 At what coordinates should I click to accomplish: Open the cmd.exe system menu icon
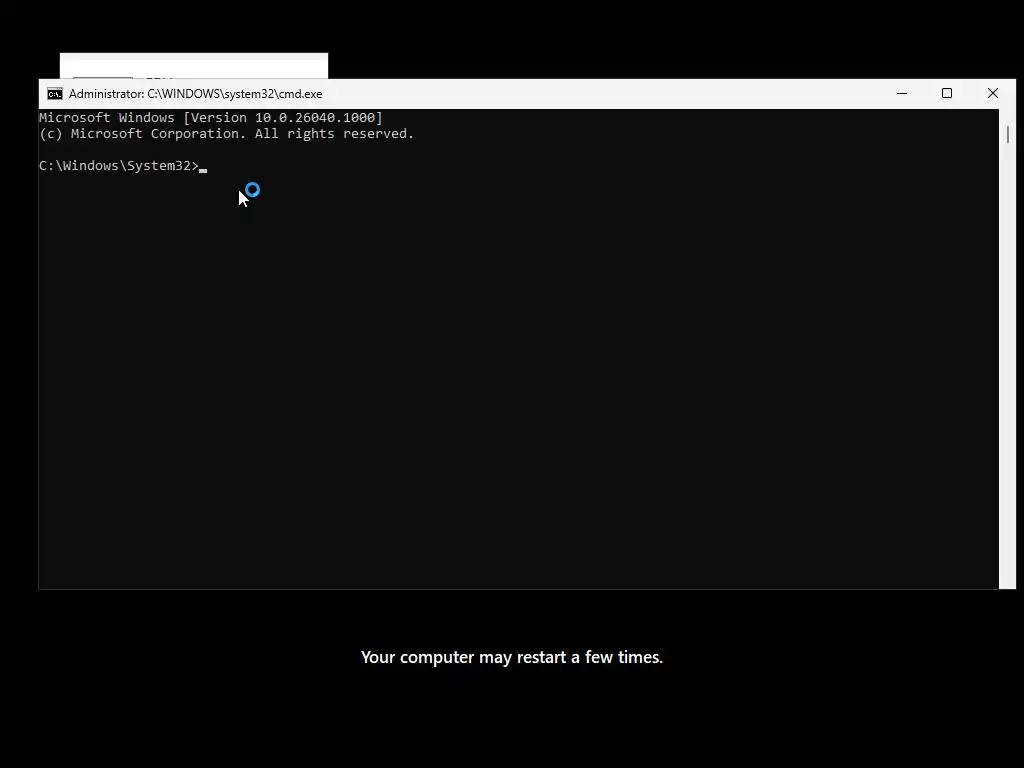tap(55, 94)
